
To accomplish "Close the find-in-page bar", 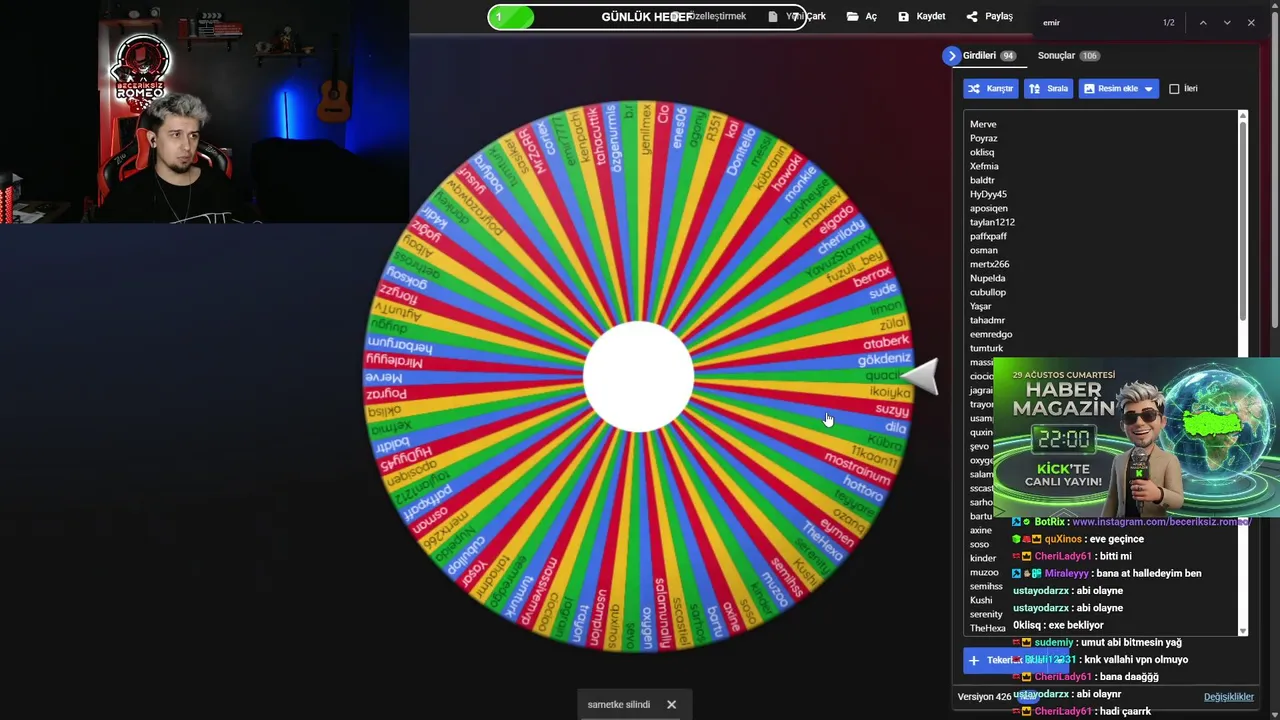I will (1251, 23).
